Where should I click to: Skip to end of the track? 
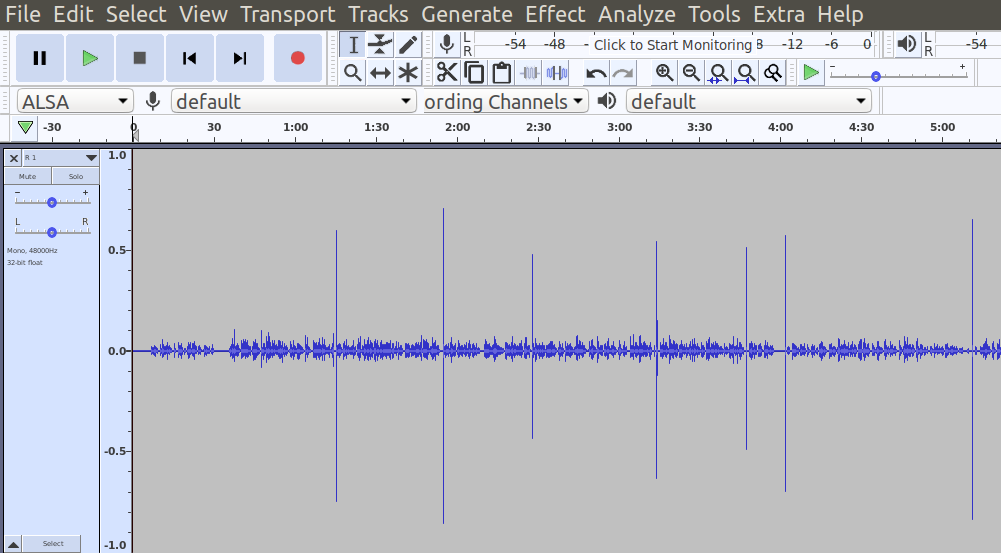[x=239, y=58]
